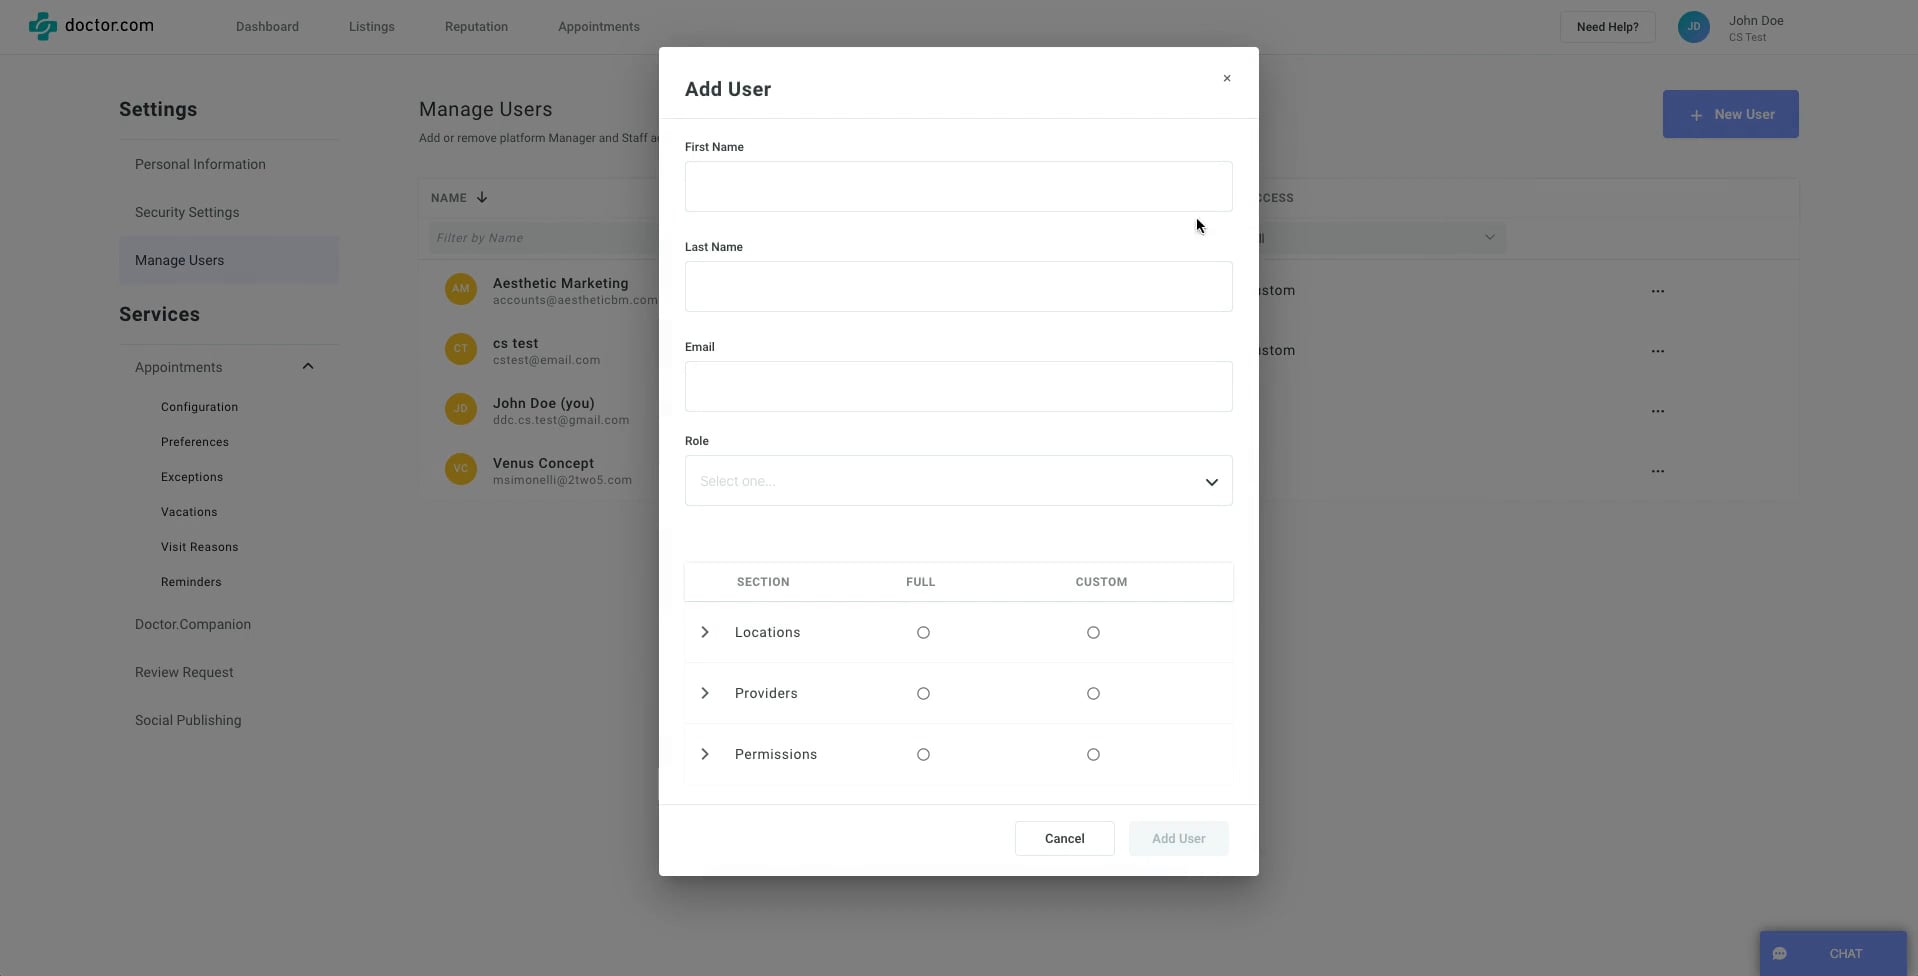This screenshot has width=1918, height=976.
Task: Focus the First Name field
Action: pos(958,187)
